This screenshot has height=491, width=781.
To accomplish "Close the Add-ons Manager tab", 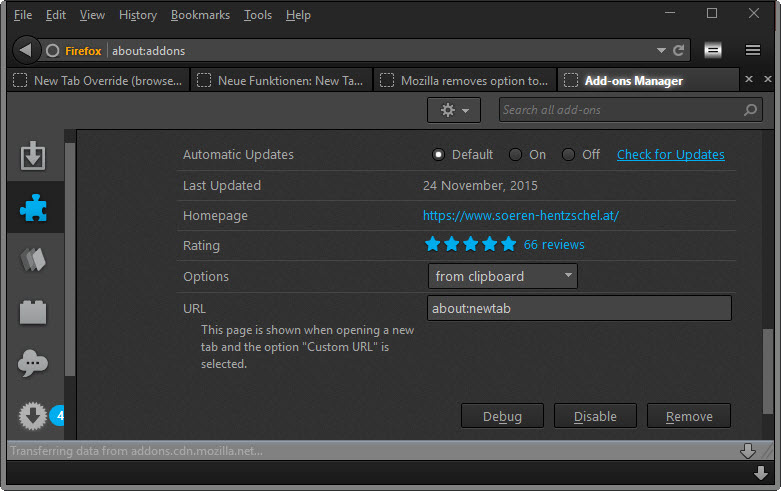I will 749,79.
